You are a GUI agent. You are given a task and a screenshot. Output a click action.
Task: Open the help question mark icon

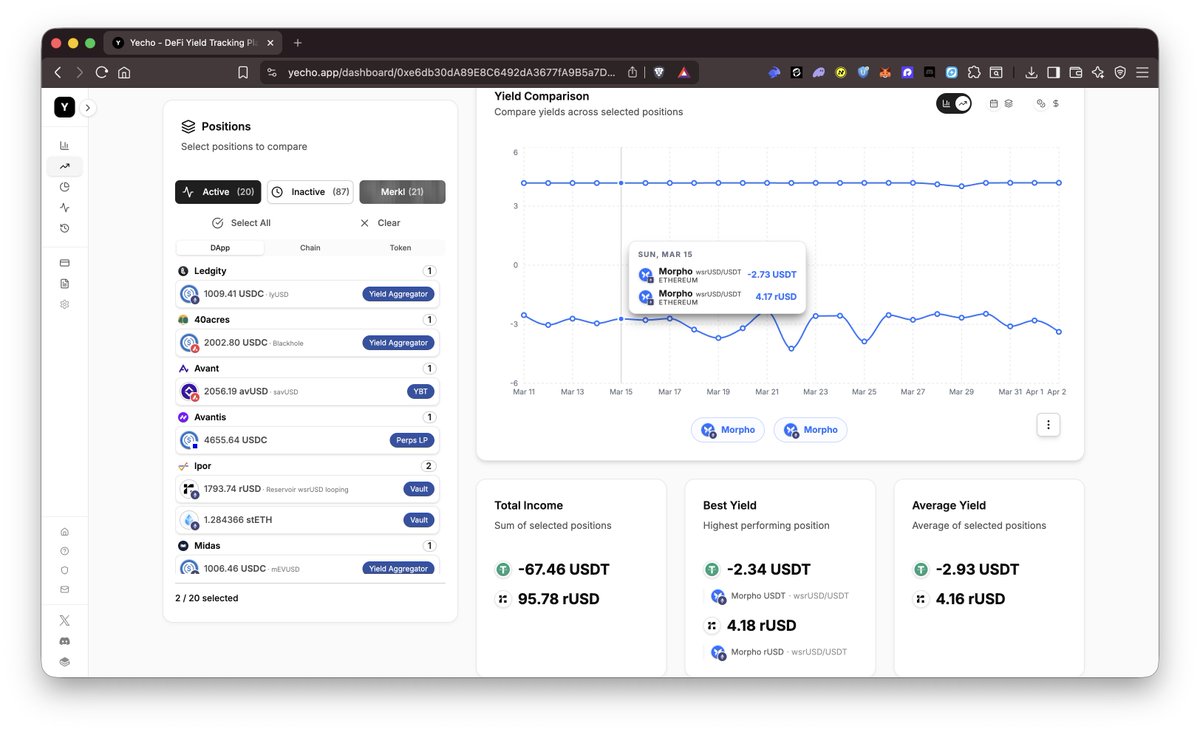(64, 551)
